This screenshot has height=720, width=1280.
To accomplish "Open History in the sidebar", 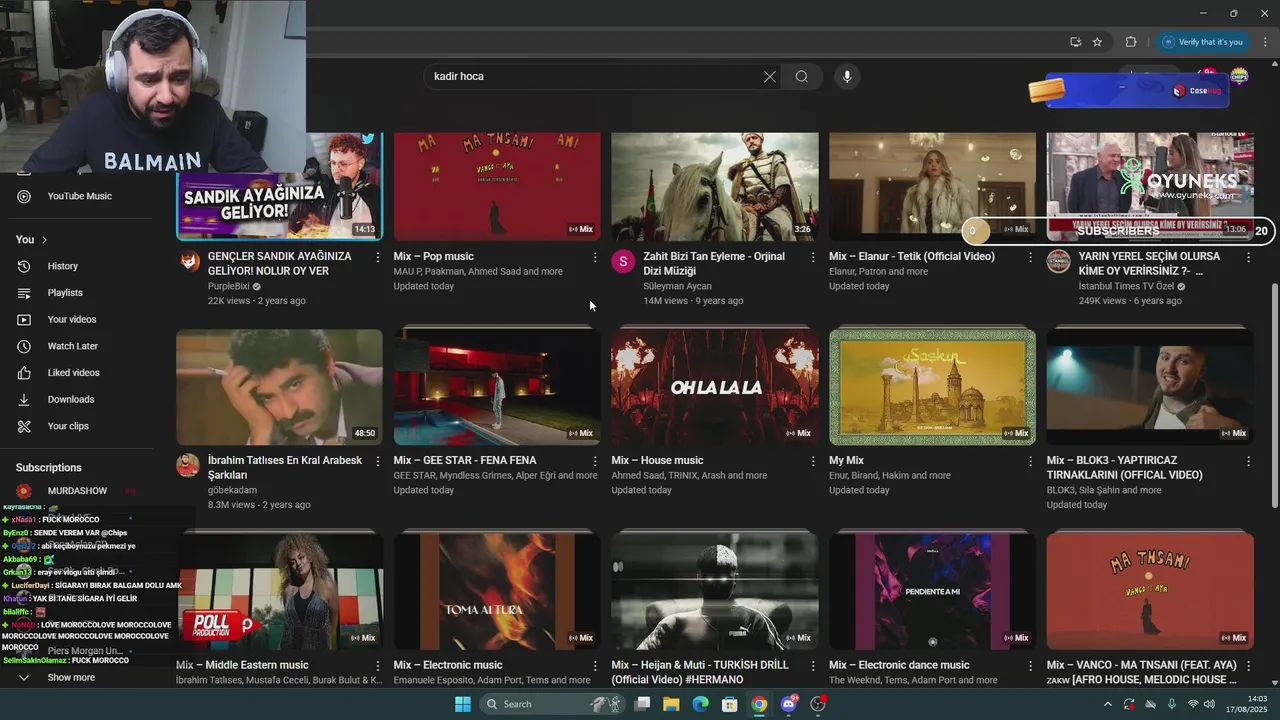I will pyautogui.click(x=62, y=266).
